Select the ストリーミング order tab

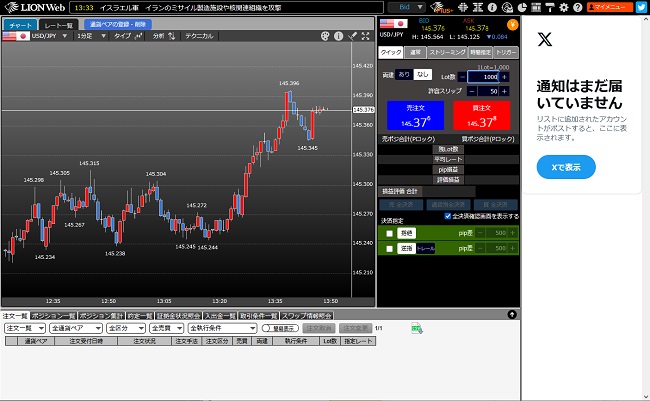pyautogui.click(x=447, y=52)
